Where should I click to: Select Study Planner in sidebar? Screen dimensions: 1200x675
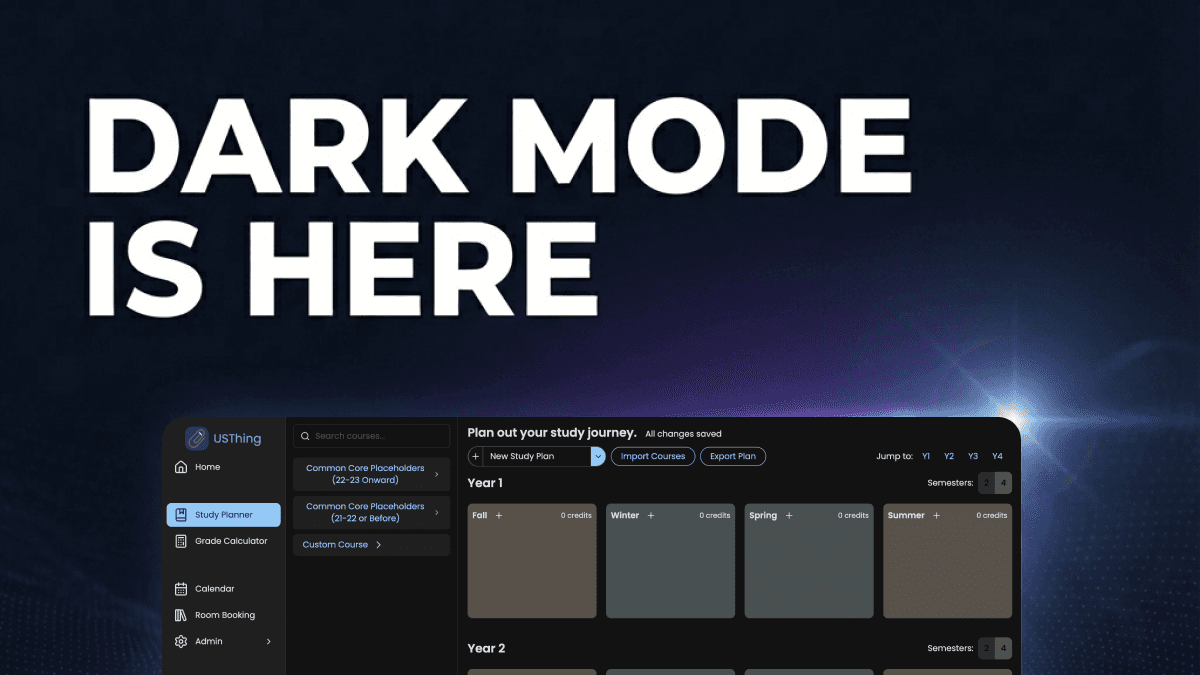coord(224,515)
